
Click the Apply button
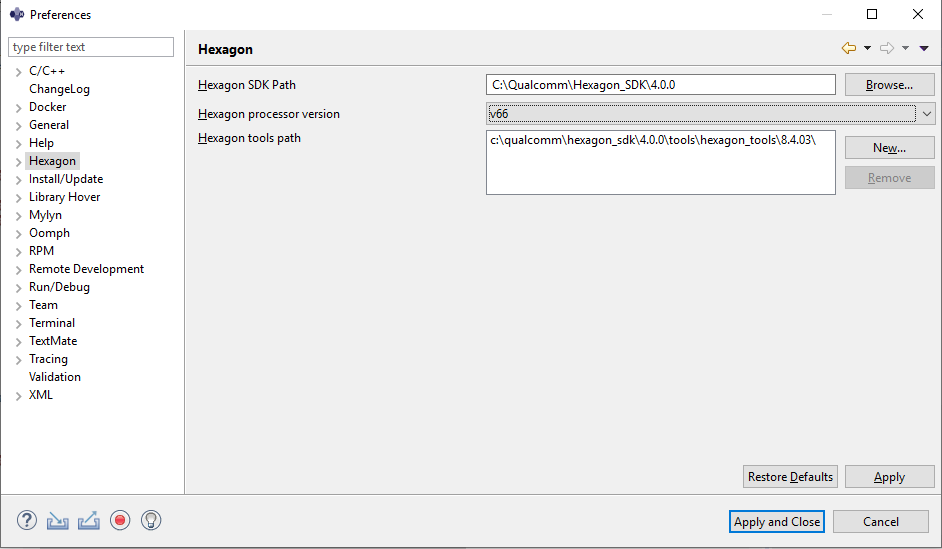pyautogui.click(x=889, y=477)
